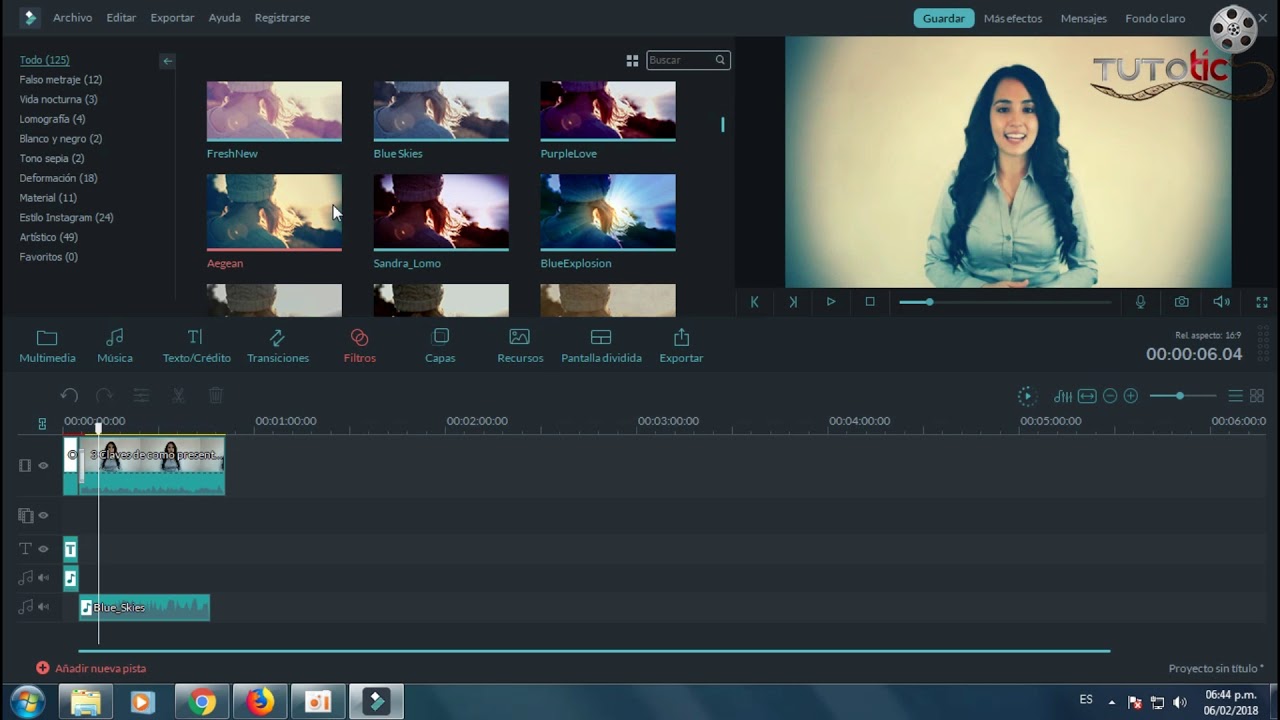The image size is (1280, 720).
Task: Select the Estilo Instagram (24) category
Action: [x=66, y=217]
